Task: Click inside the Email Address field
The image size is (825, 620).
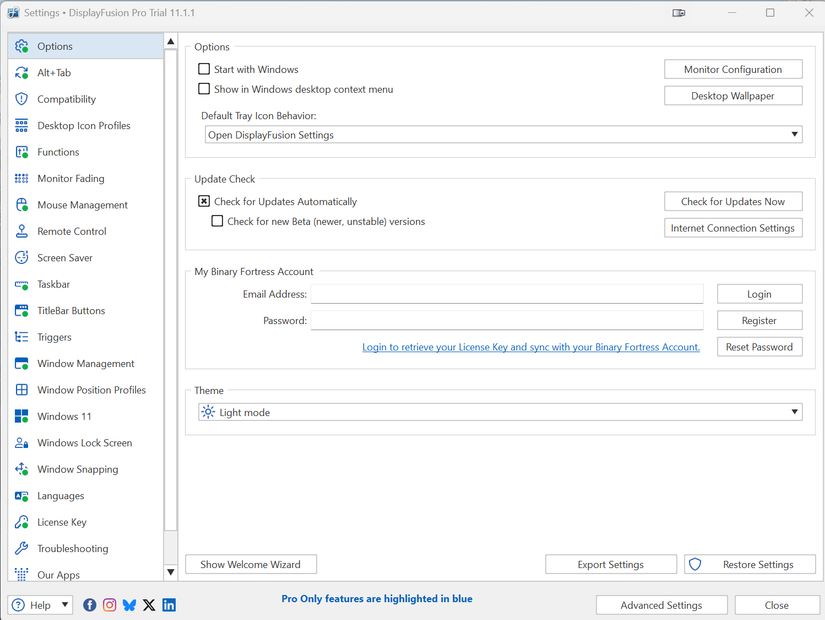Action: tap(505, 293)
